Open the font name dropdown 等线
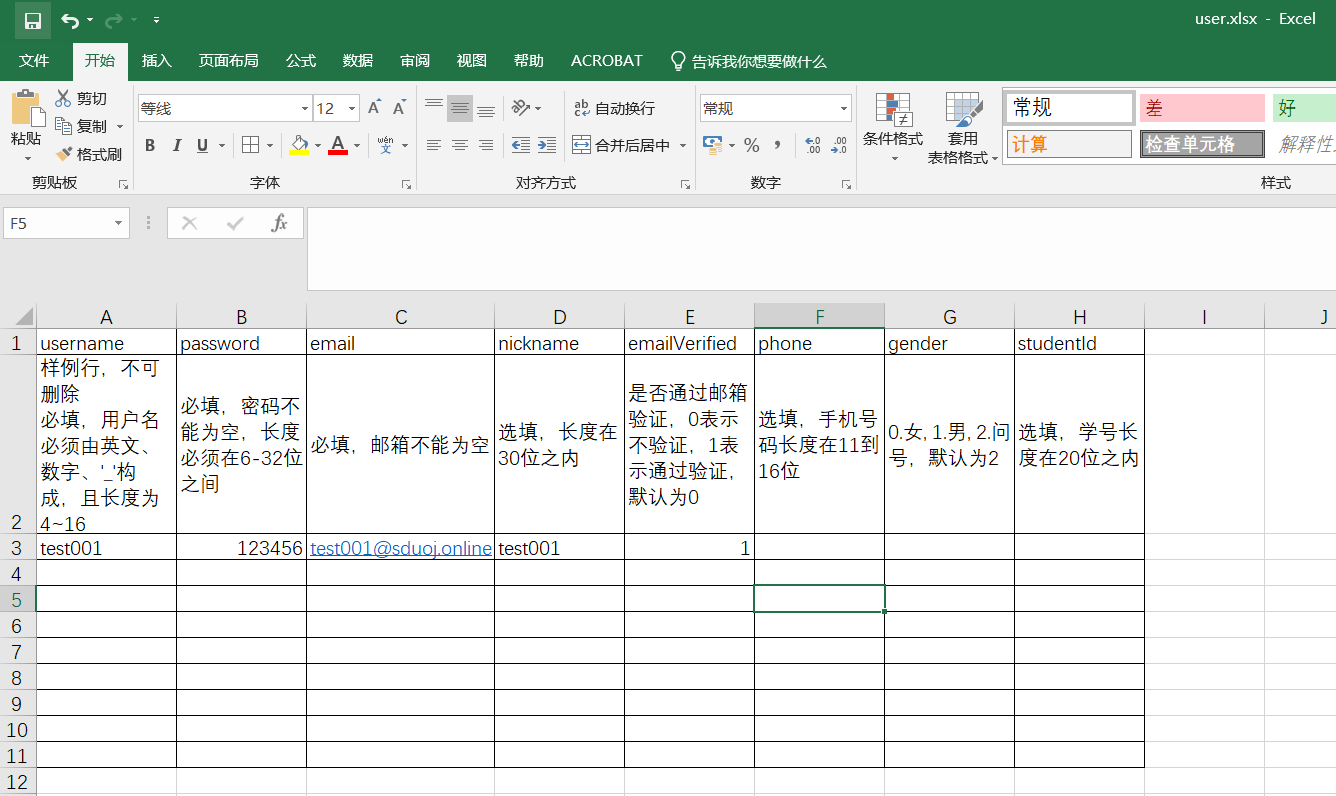Viewport: 1336px width, 796px height. point(305,108)
